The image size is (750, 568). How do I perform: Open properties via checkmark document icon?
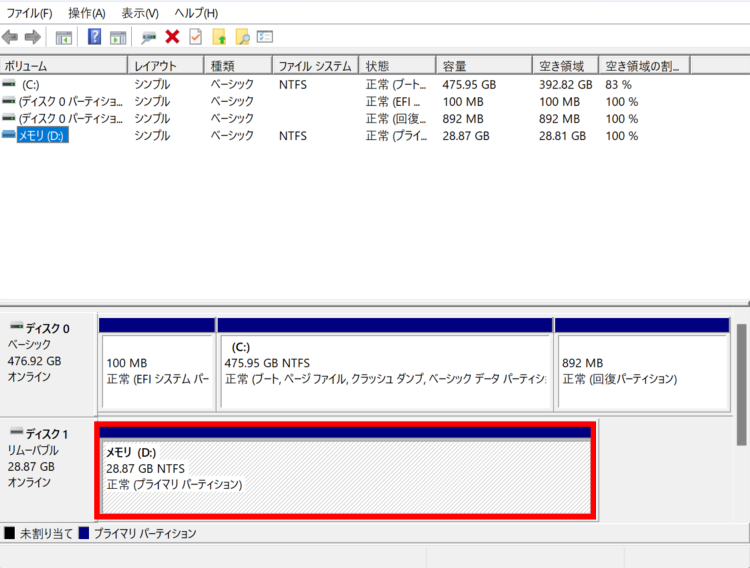click(x=196, y=37)
